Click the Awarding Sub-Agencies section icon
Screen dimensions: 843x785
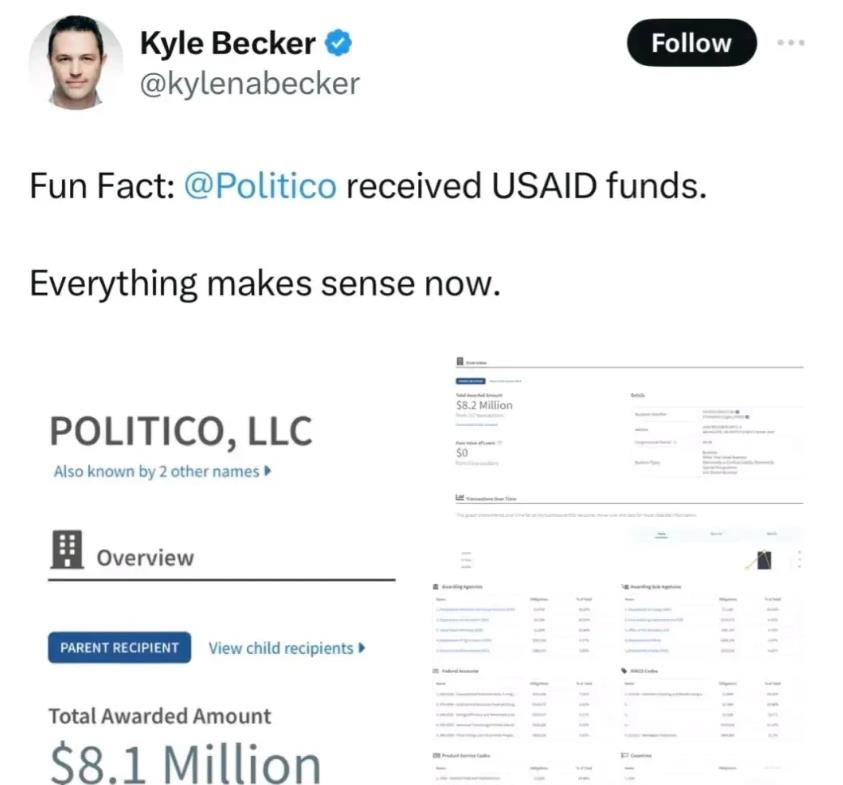[x=624, y=586]
